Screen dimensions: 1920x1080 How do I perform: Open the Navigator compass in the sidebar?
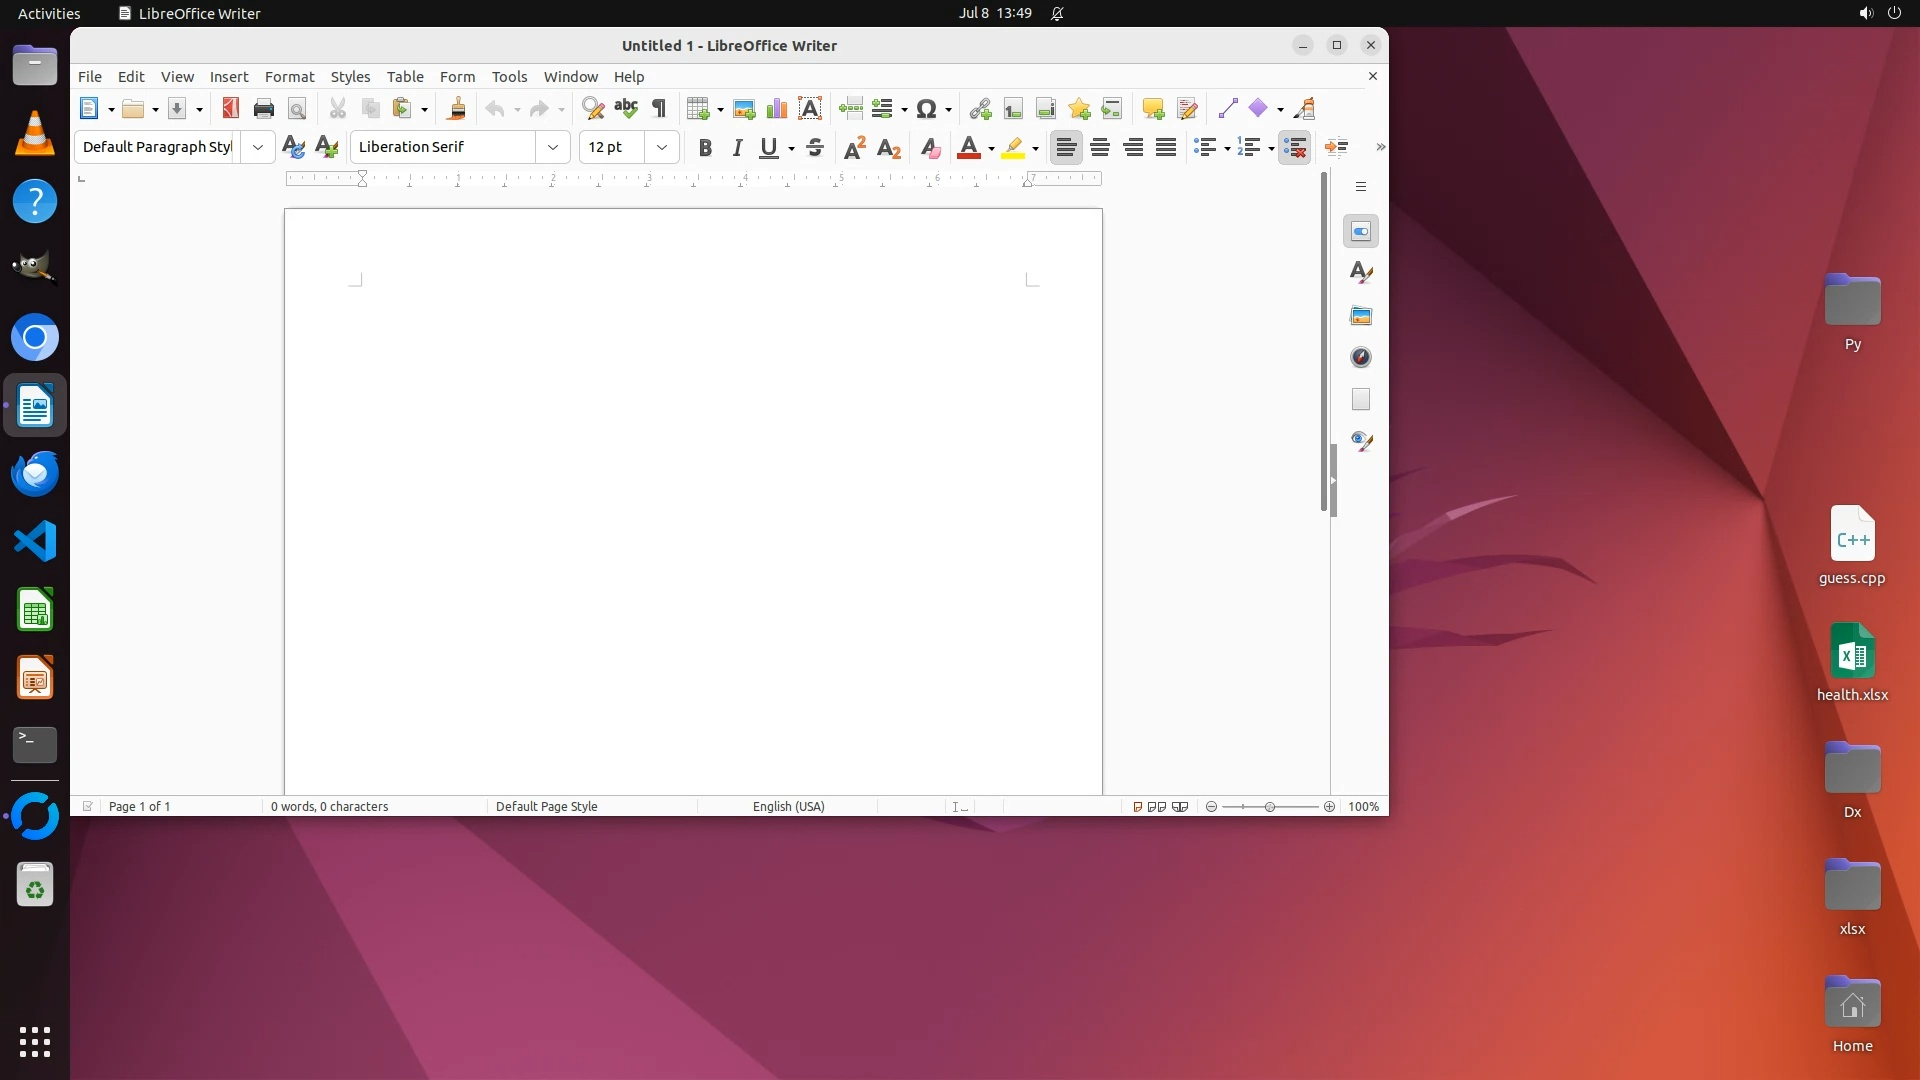(1361, 358)
